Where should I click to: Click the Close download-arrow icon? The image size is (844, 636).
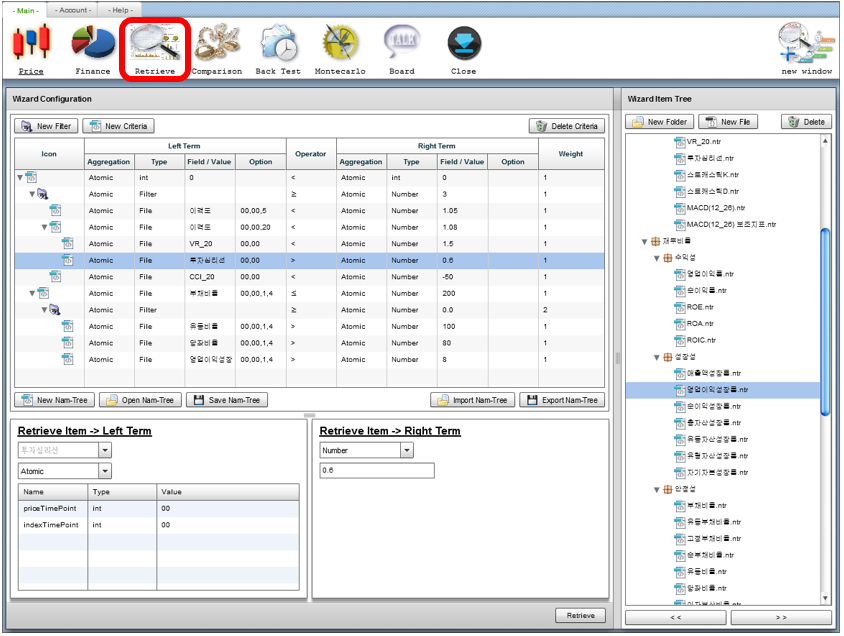pos(464,43)
